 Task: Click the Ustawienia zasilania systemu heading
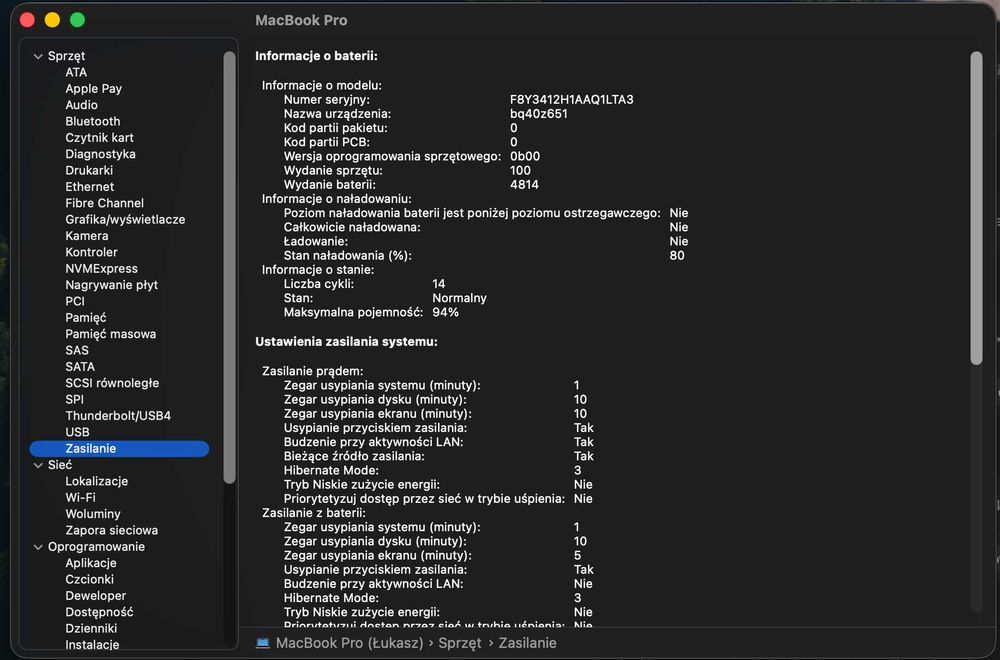346,342
